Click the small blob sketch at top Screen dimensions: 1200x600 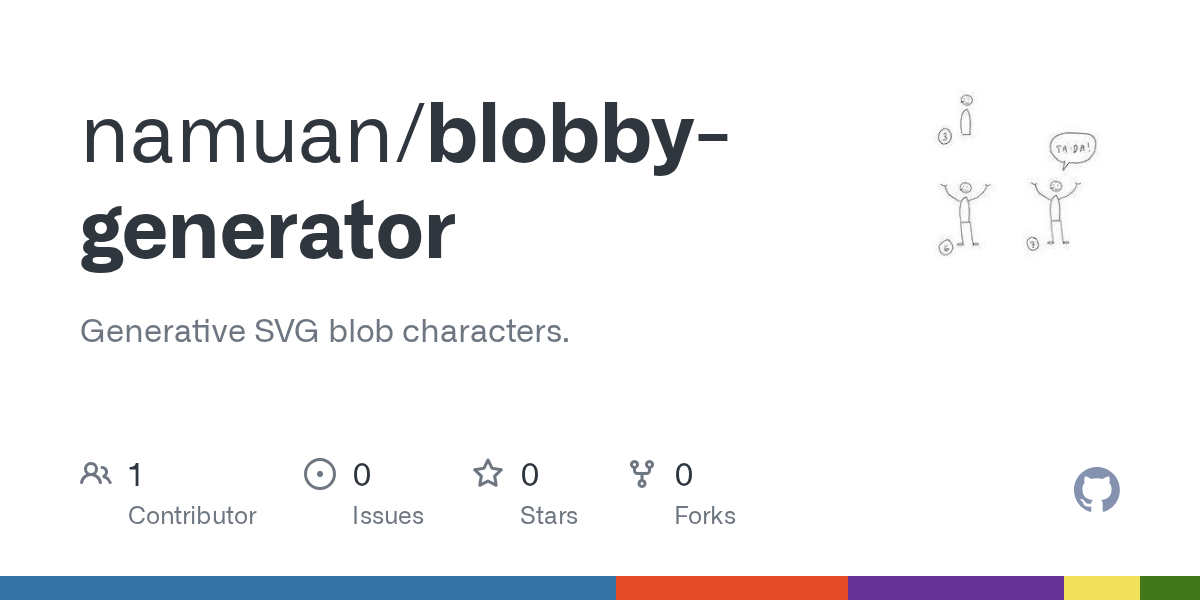tap(965, 116)
